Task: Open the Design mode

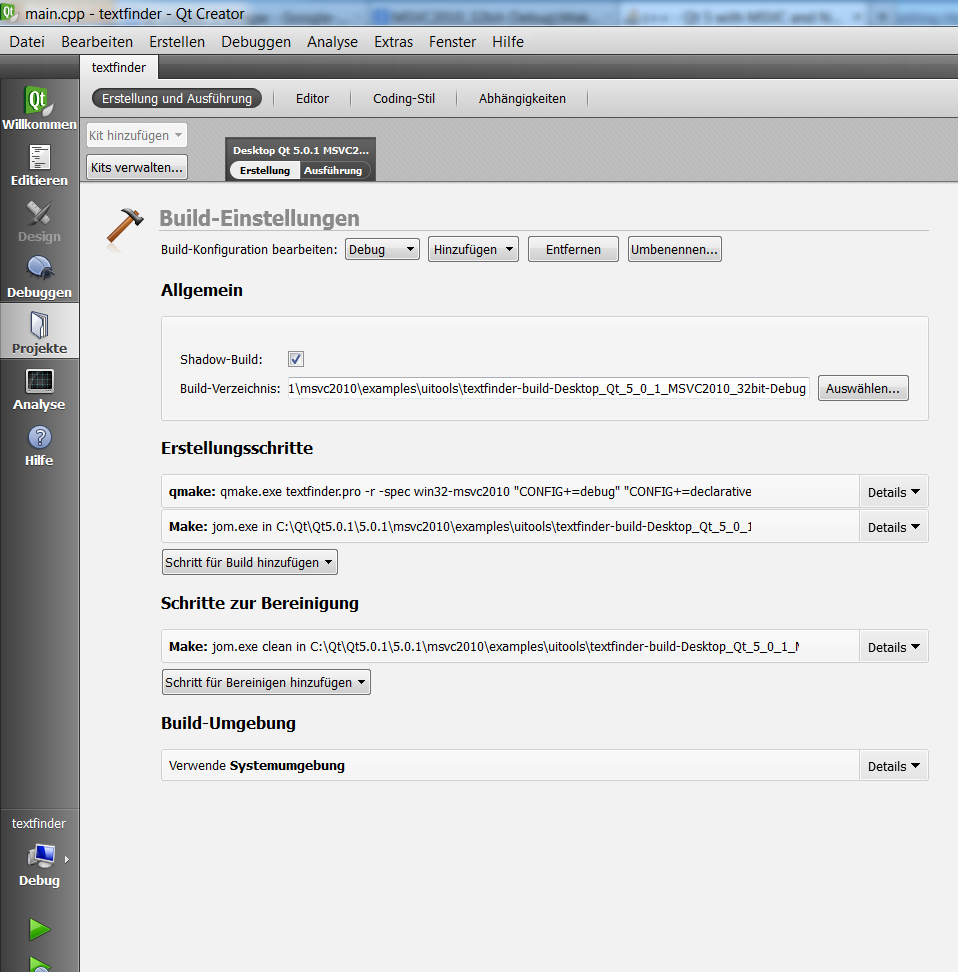Action: [x=39, y=222]
